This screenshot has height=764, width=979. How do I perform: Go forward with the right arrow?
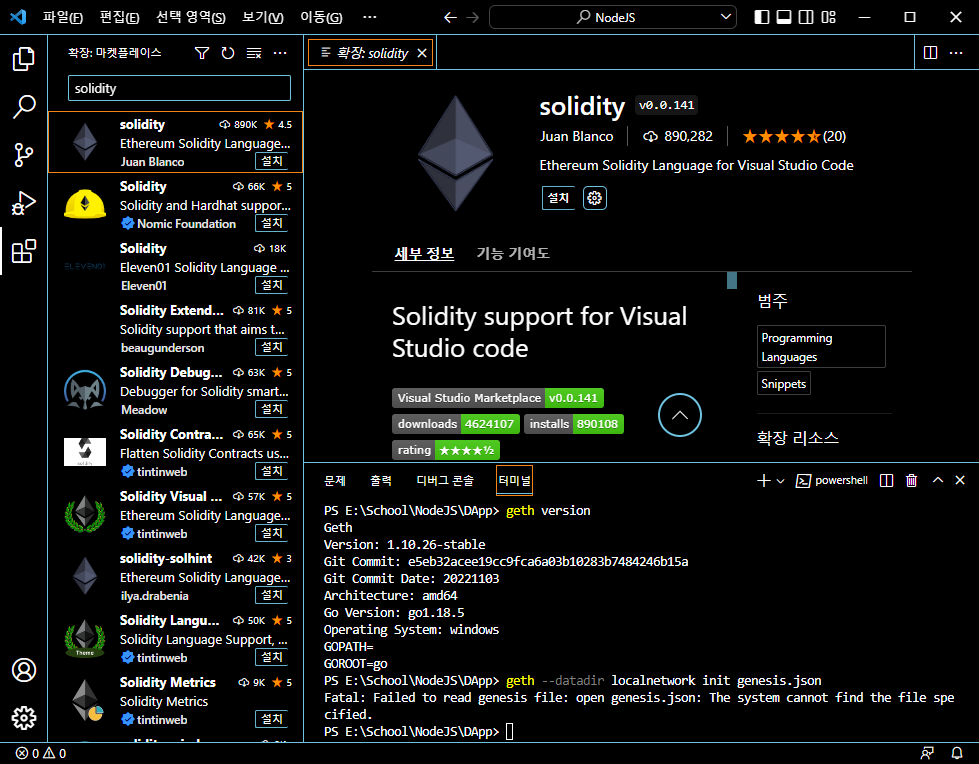coord(473,17)
